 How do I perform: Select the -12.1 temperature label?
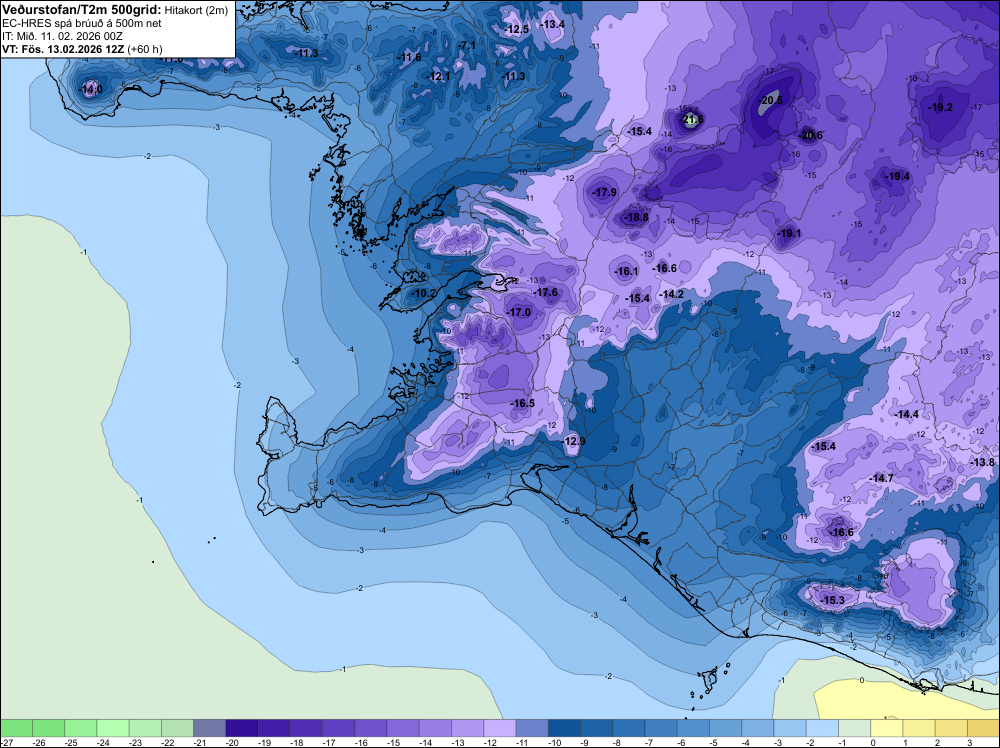click(438, 77)
